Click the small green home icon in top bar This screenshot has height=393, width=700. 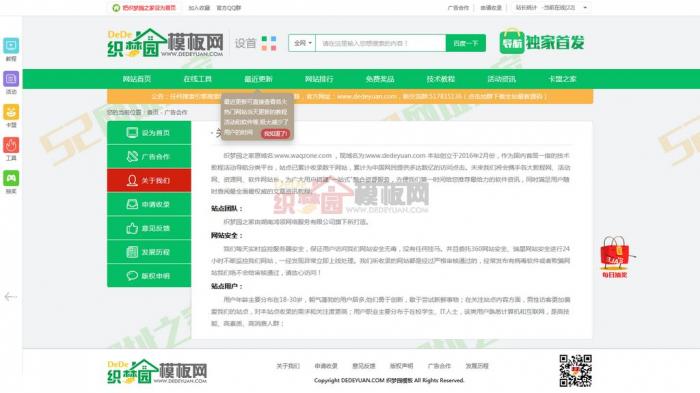[x=116, y=8]
